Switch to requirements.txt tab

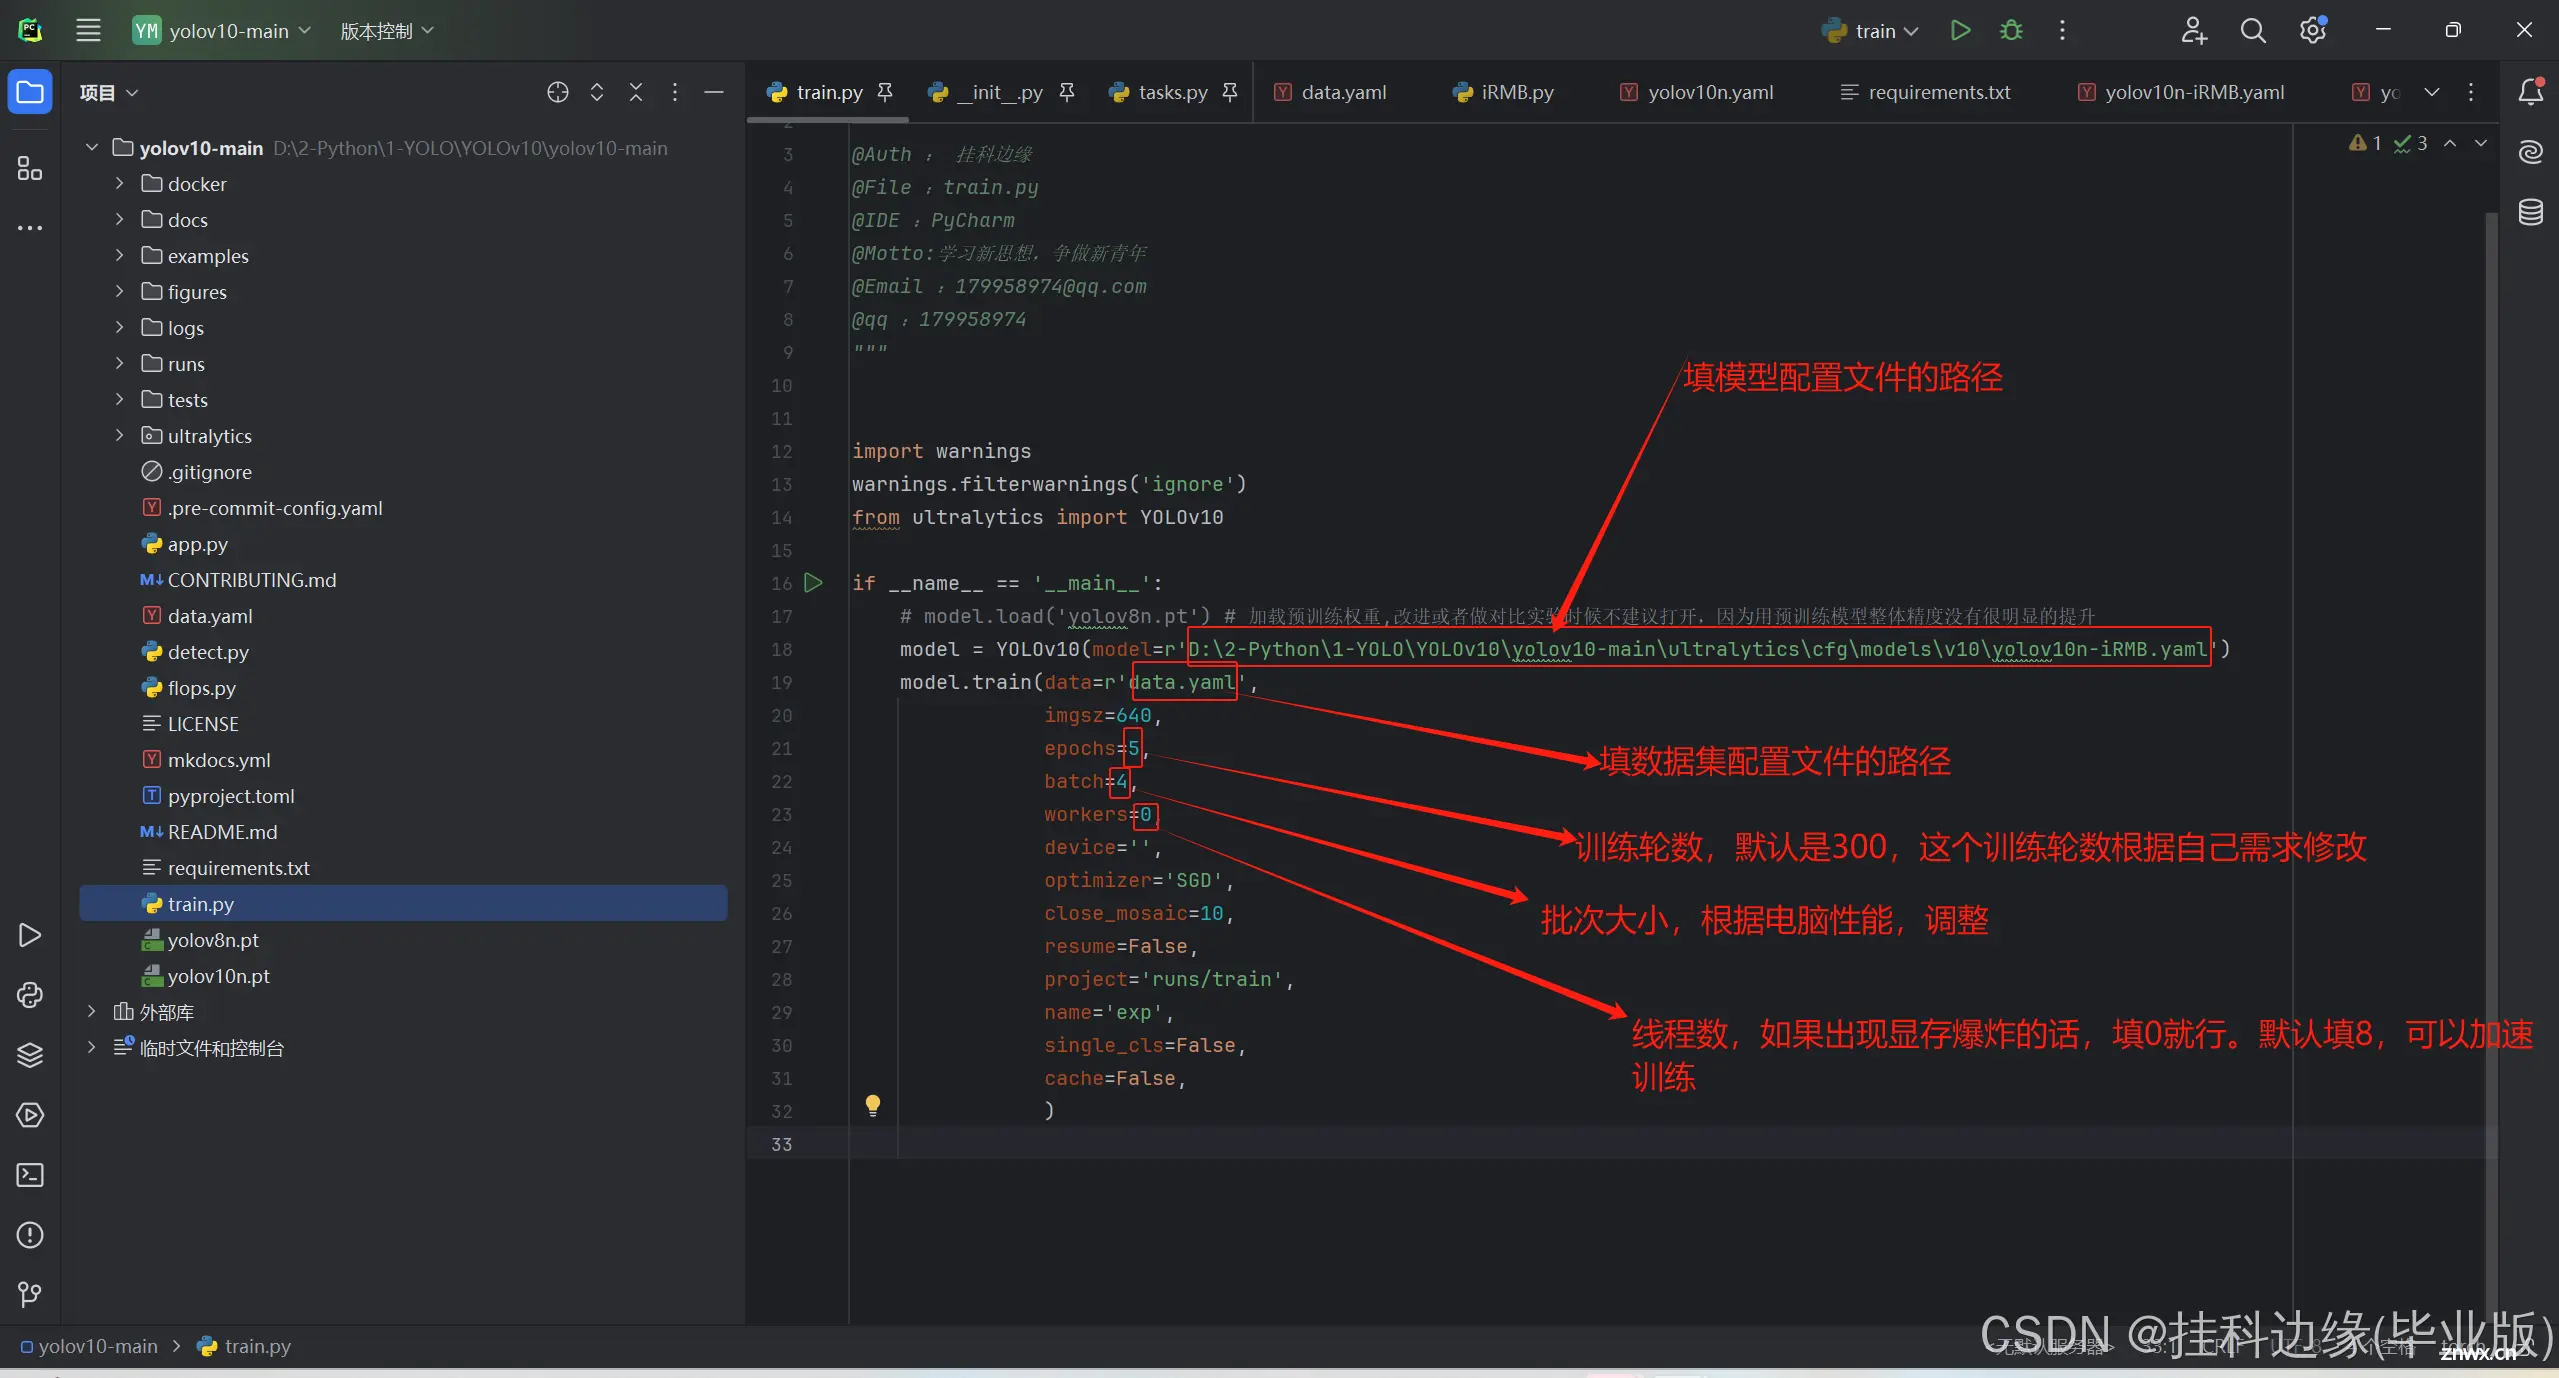coord(1925,92)
